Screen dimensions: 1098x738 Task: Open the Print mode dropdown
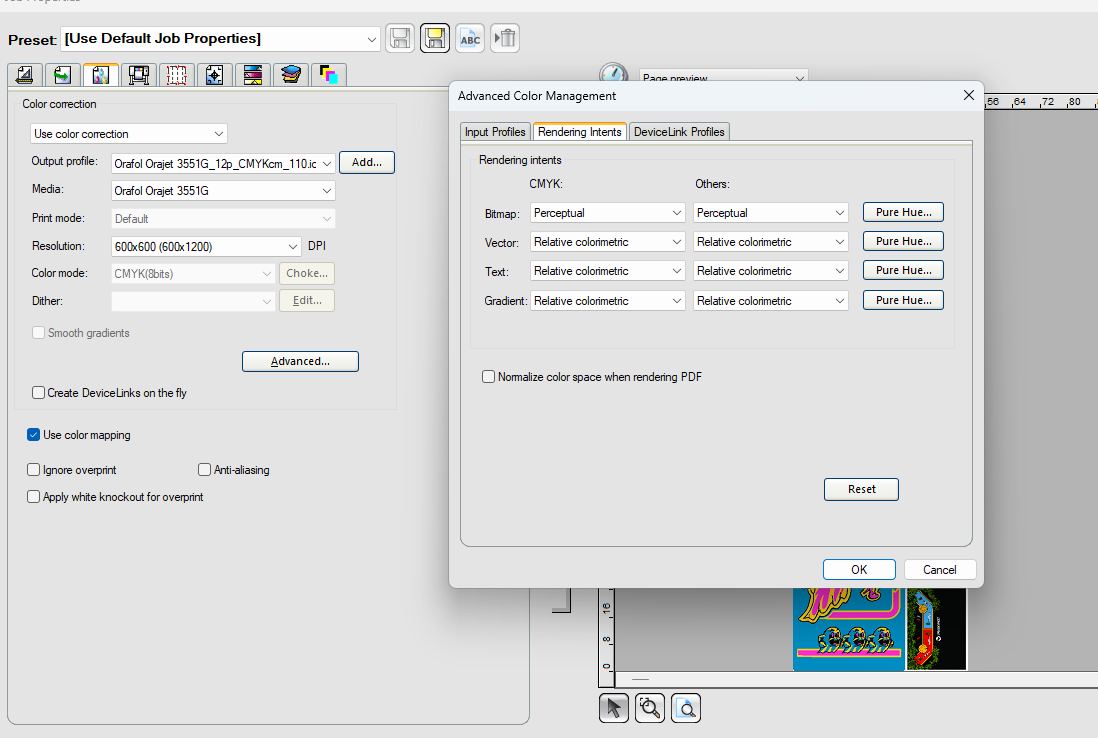(x=223, y=218)
